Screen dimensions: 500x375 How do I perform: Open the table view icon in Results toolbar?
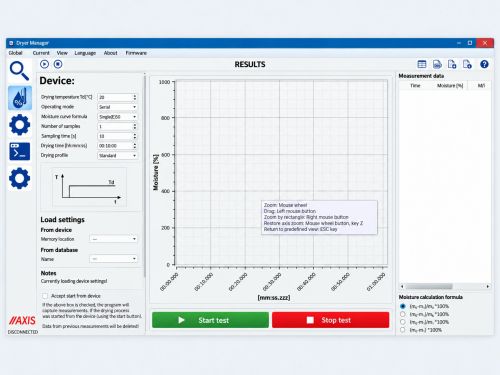coord(422,64)
